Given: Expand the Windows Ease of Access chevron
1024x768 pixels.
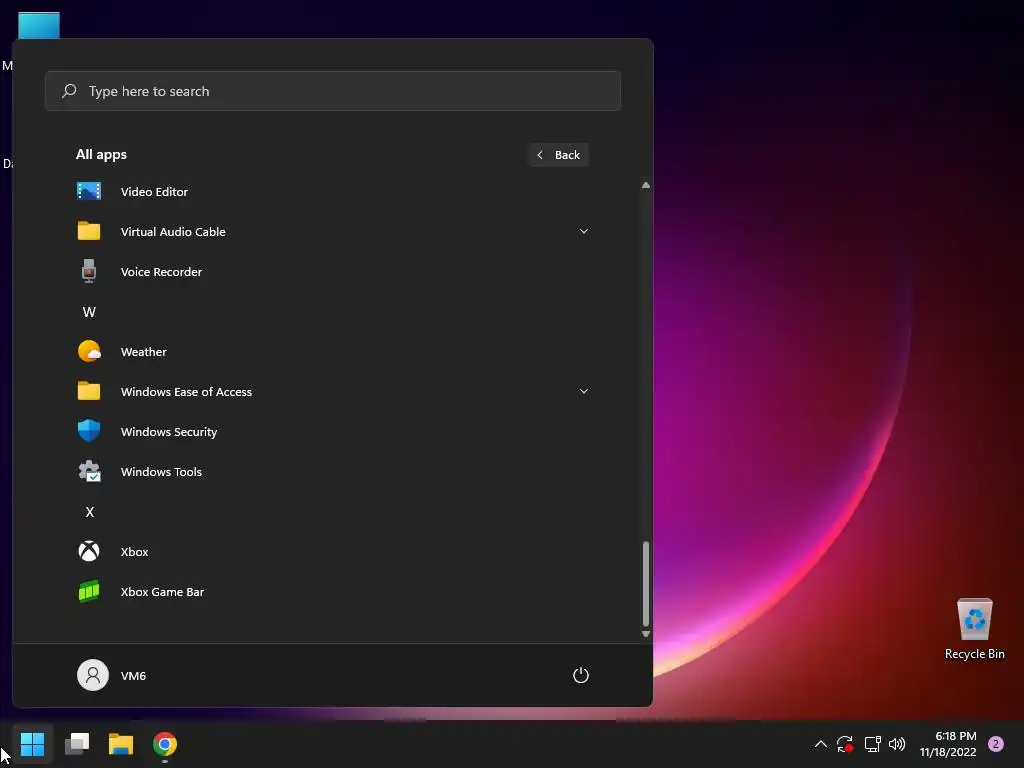Looking at the screenshot, I should click(584, 391).
